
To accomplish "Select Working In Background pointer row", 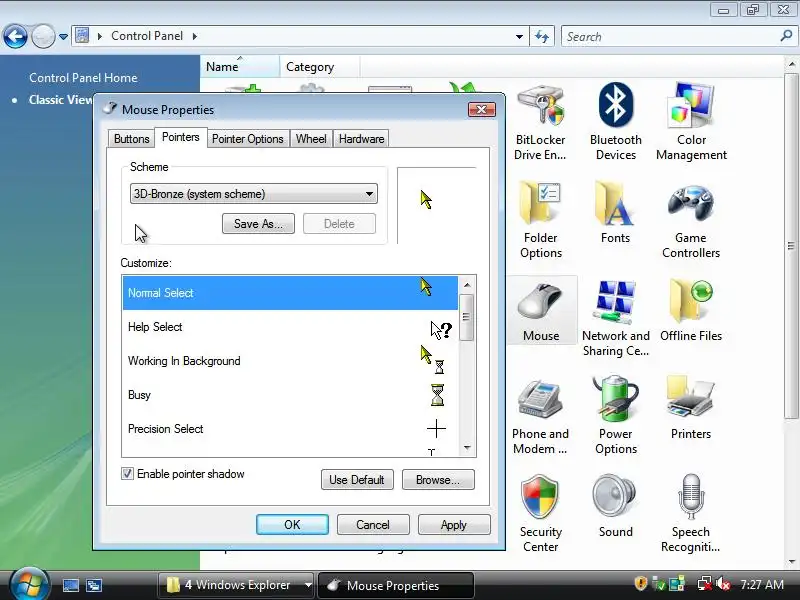I will pyautogui.click(x=290, y=361).
